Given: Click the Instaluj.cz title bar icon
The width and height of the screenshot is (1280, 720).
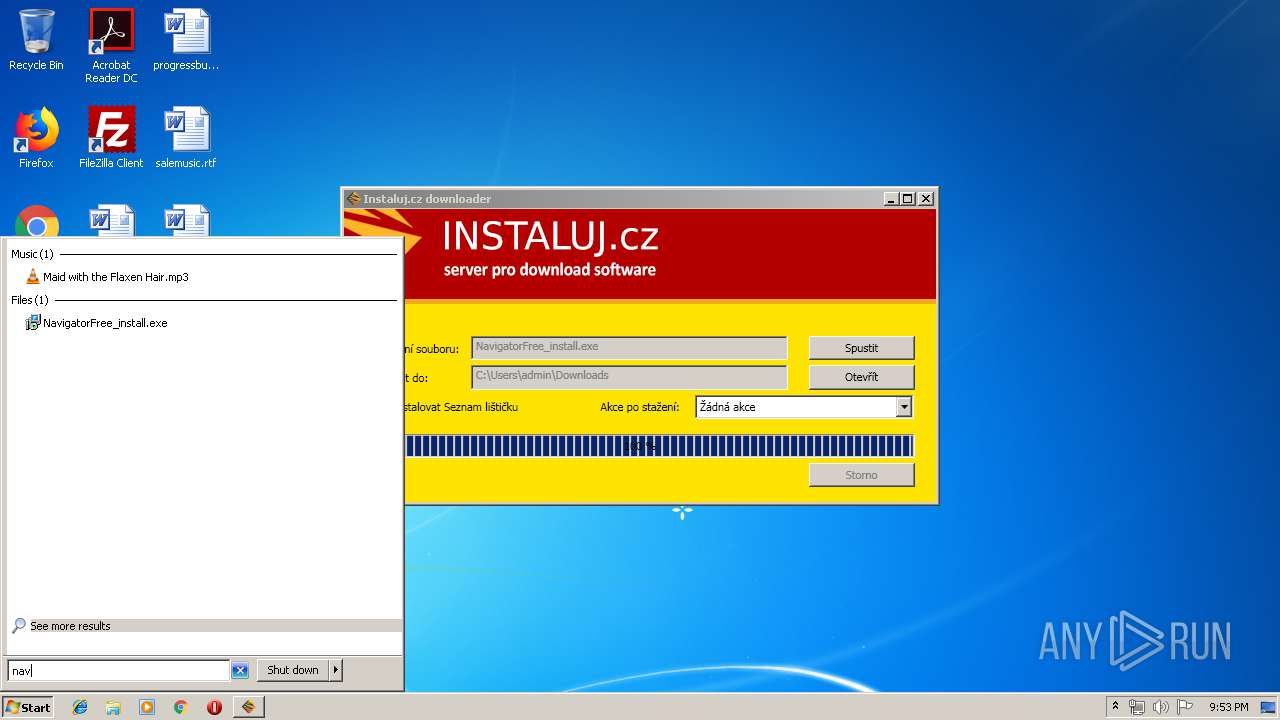Looking at the screenshot, I should 353,198.
